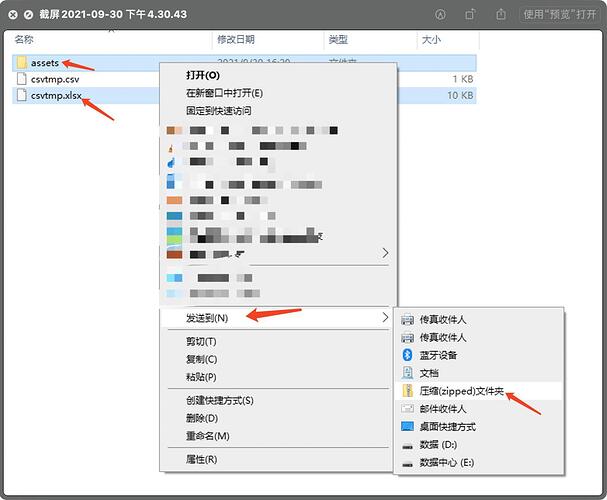Screen dimensions: 607x500
Task: Click the rotate icon in title bar
Action: coord(470,15)
